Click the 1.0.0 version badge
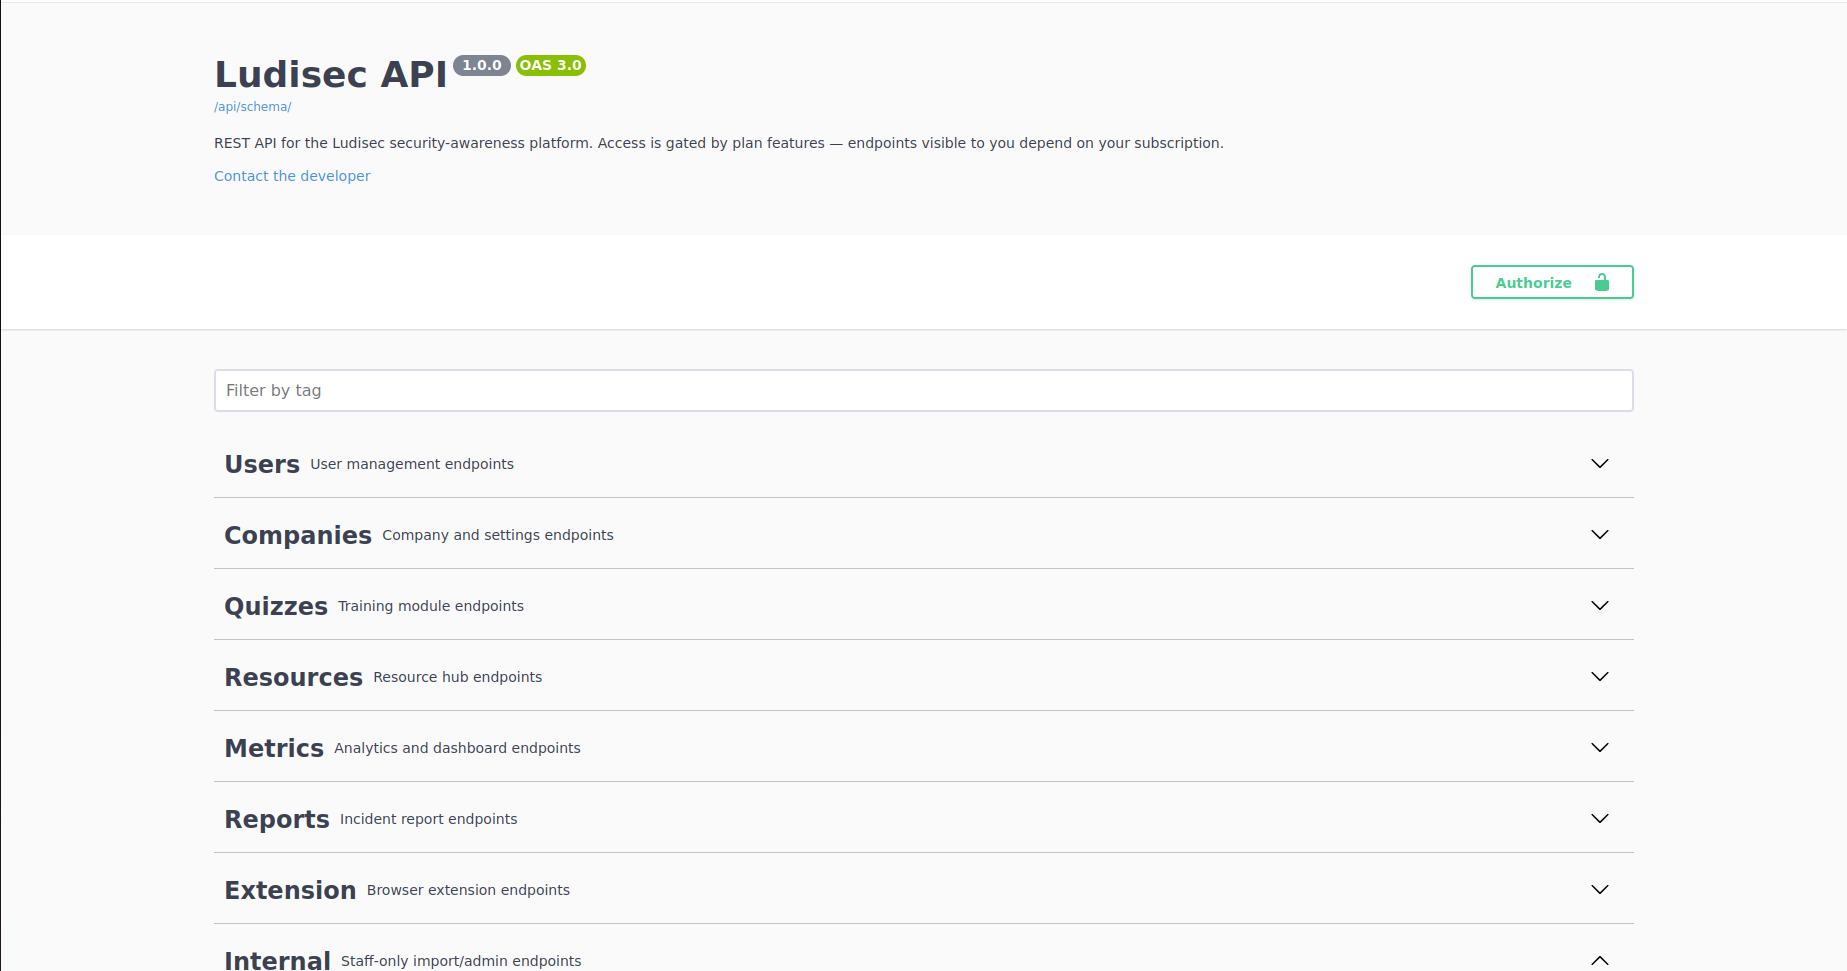This screenshot has height=971, width=1847. point(482,65)
